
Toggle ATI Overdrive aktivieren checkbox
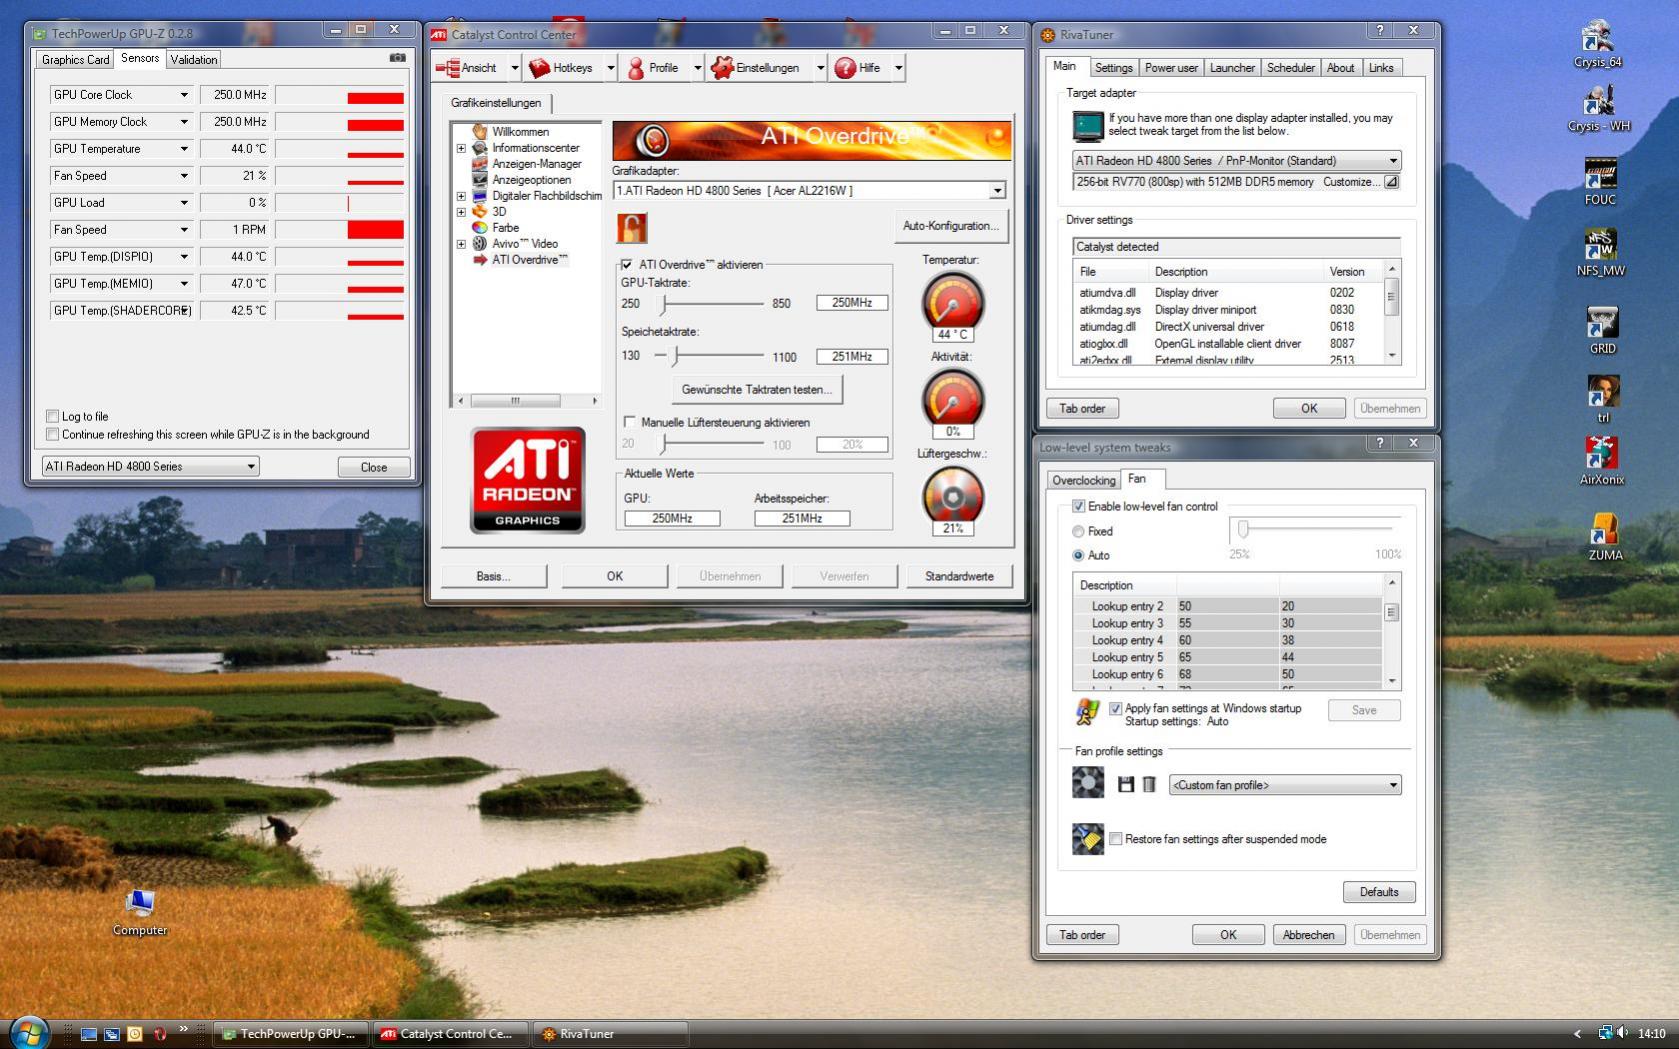(x=627, y=265)
